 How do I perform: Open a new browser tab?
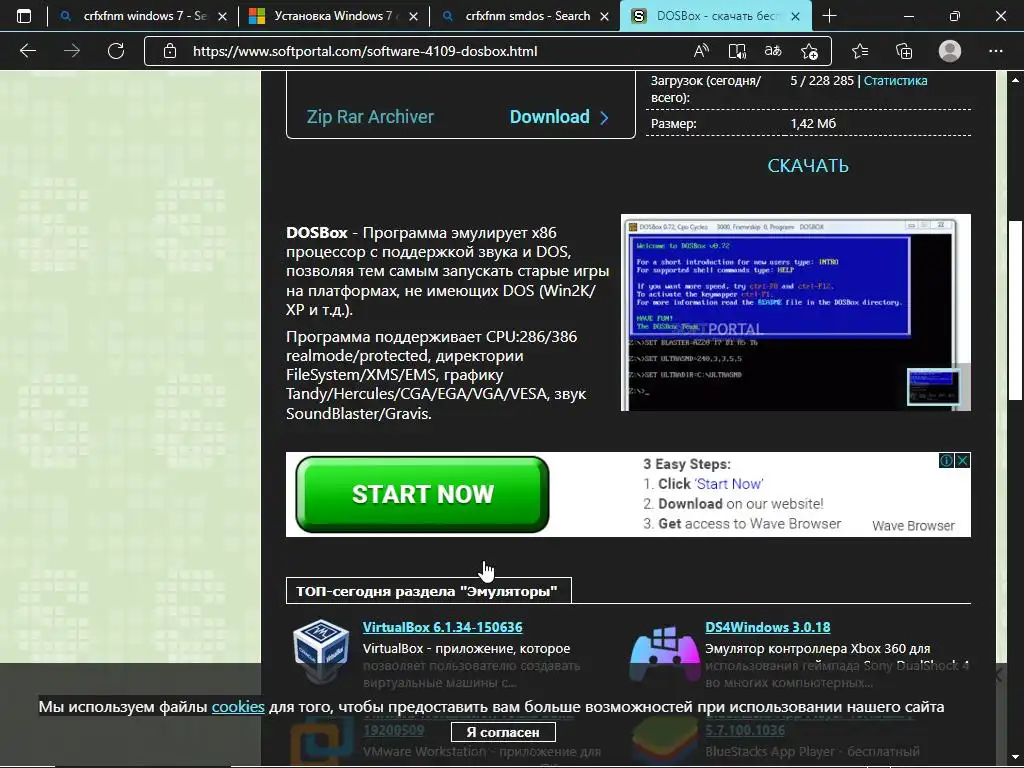pyautogui.click(x=829, y=16)
